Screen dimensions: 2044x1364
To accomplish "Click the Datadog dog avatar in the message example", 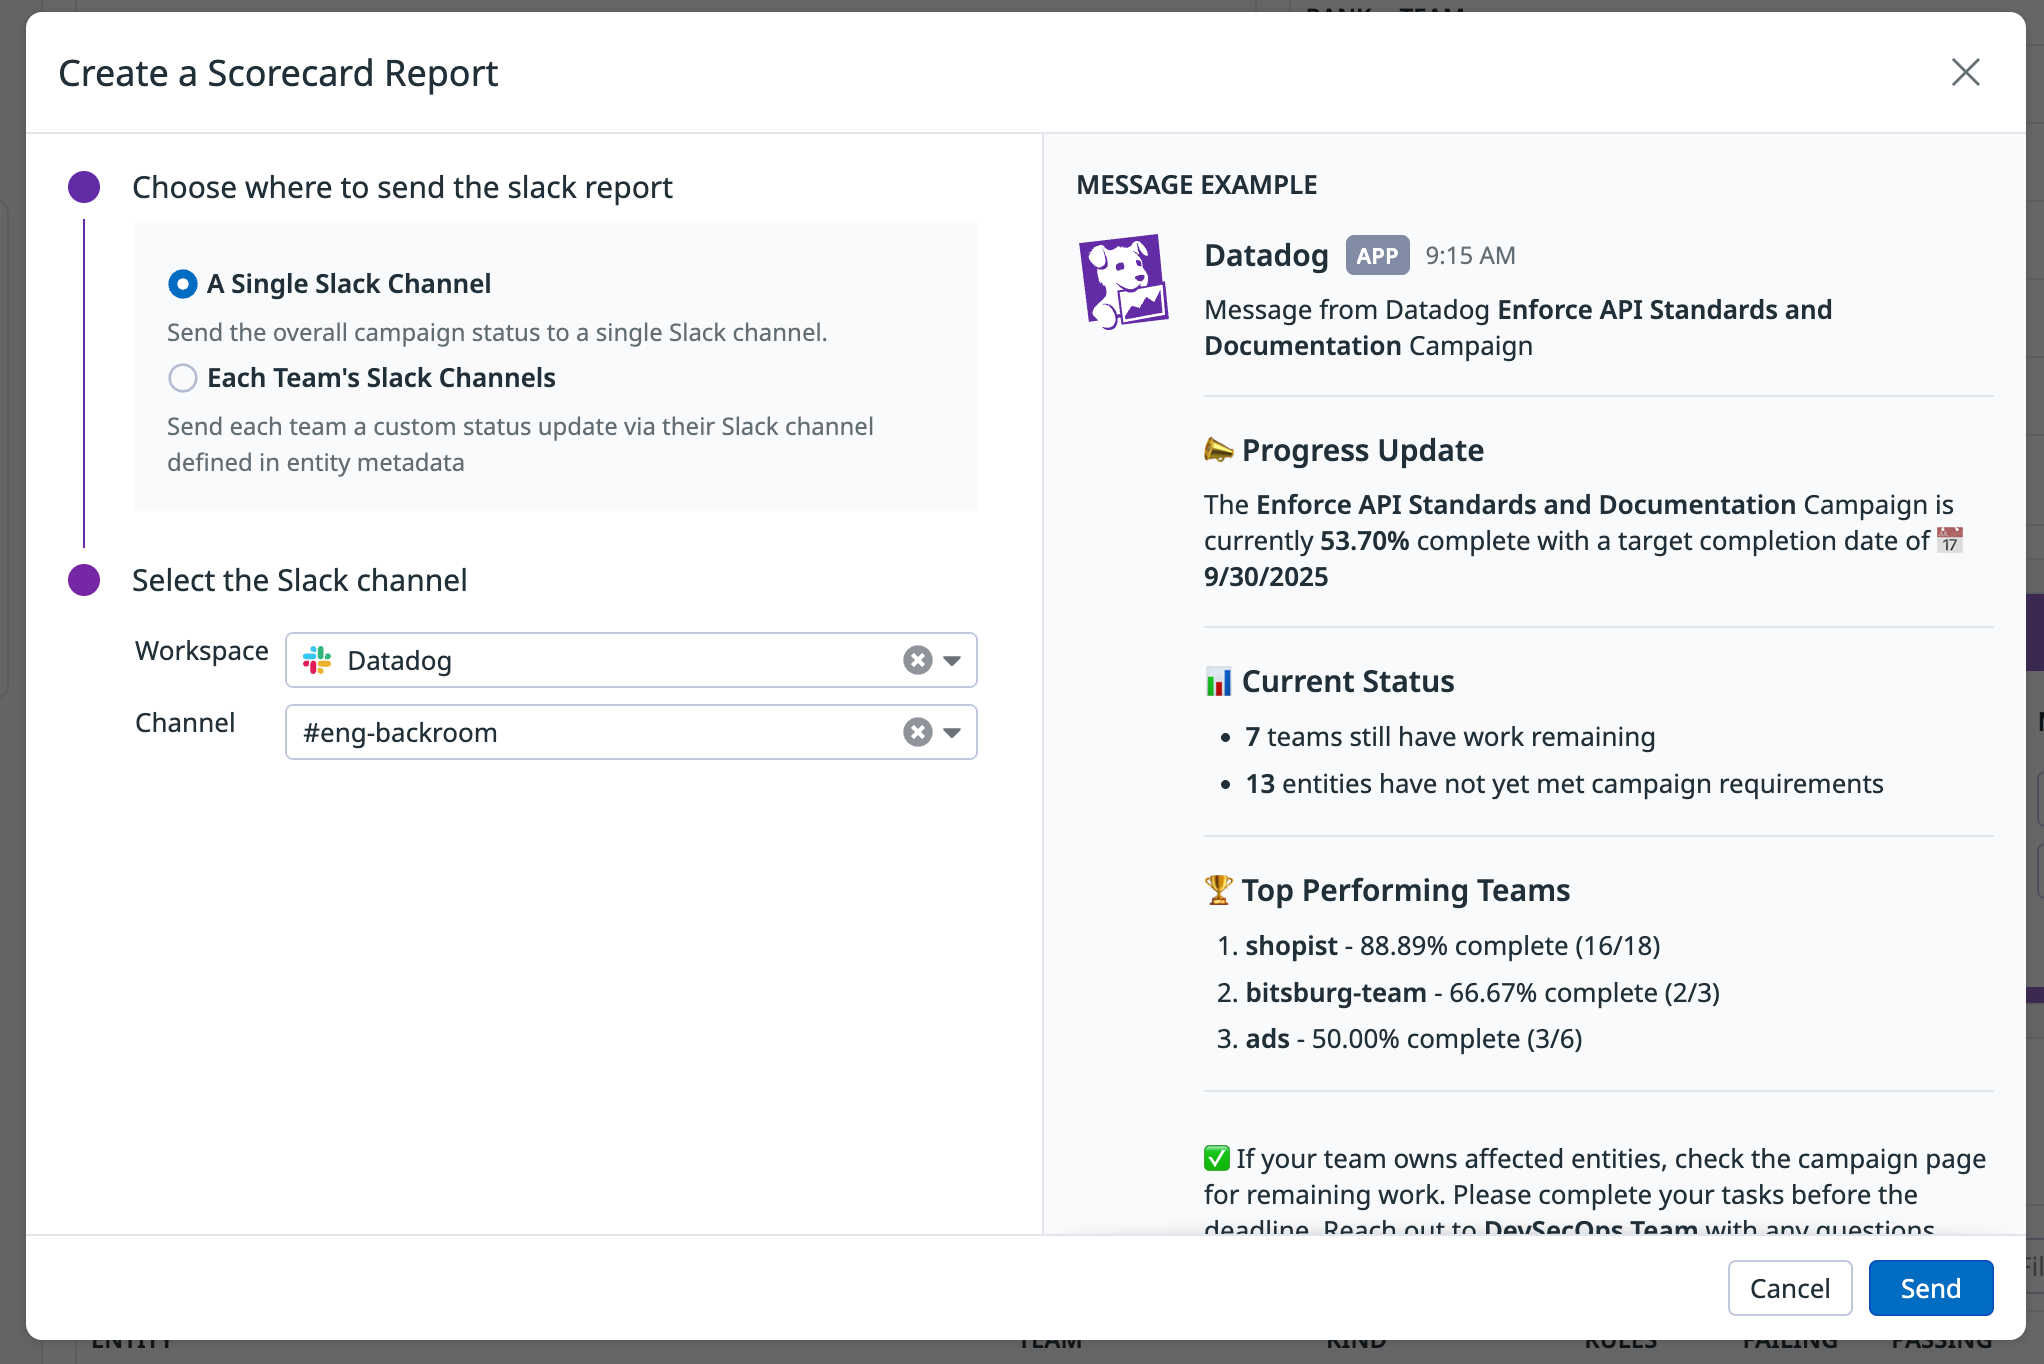I will [x=1123, y=279].
